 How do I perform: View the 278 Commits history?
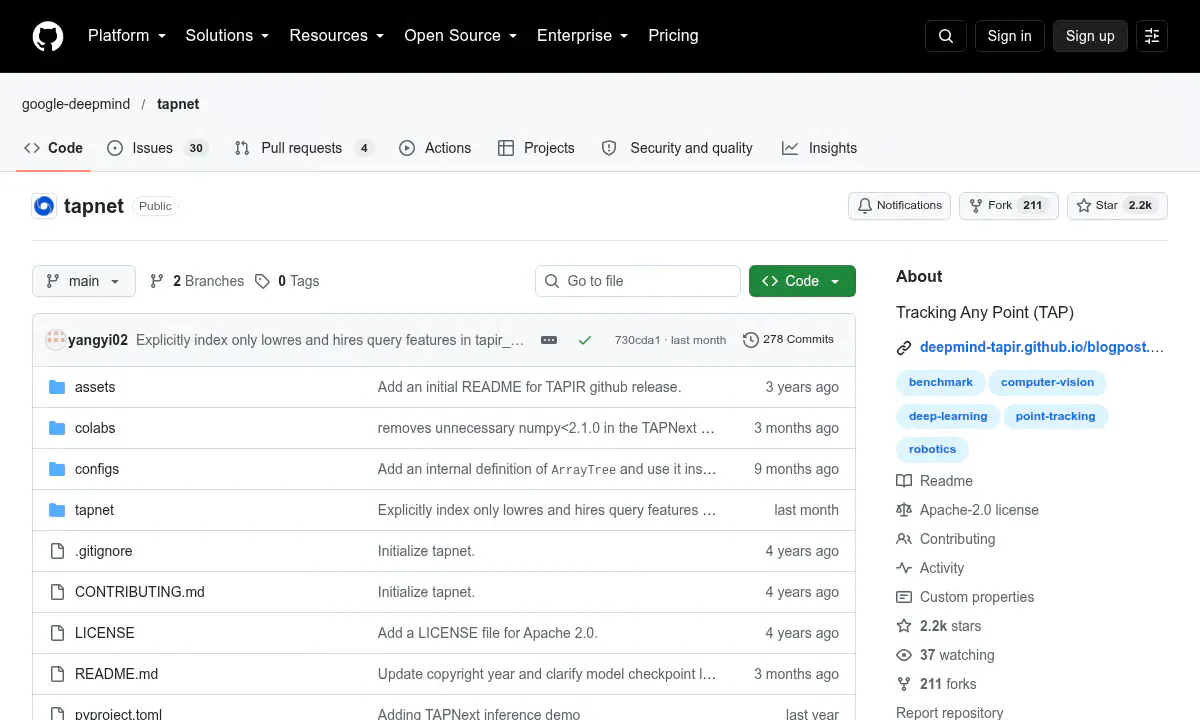[788, 340]
